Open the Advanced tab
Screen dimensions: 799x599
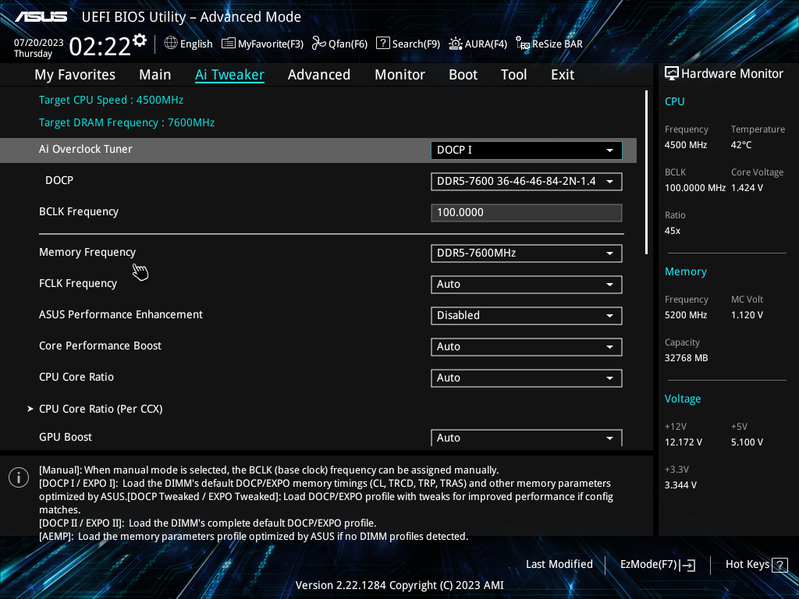pos(319,75)
